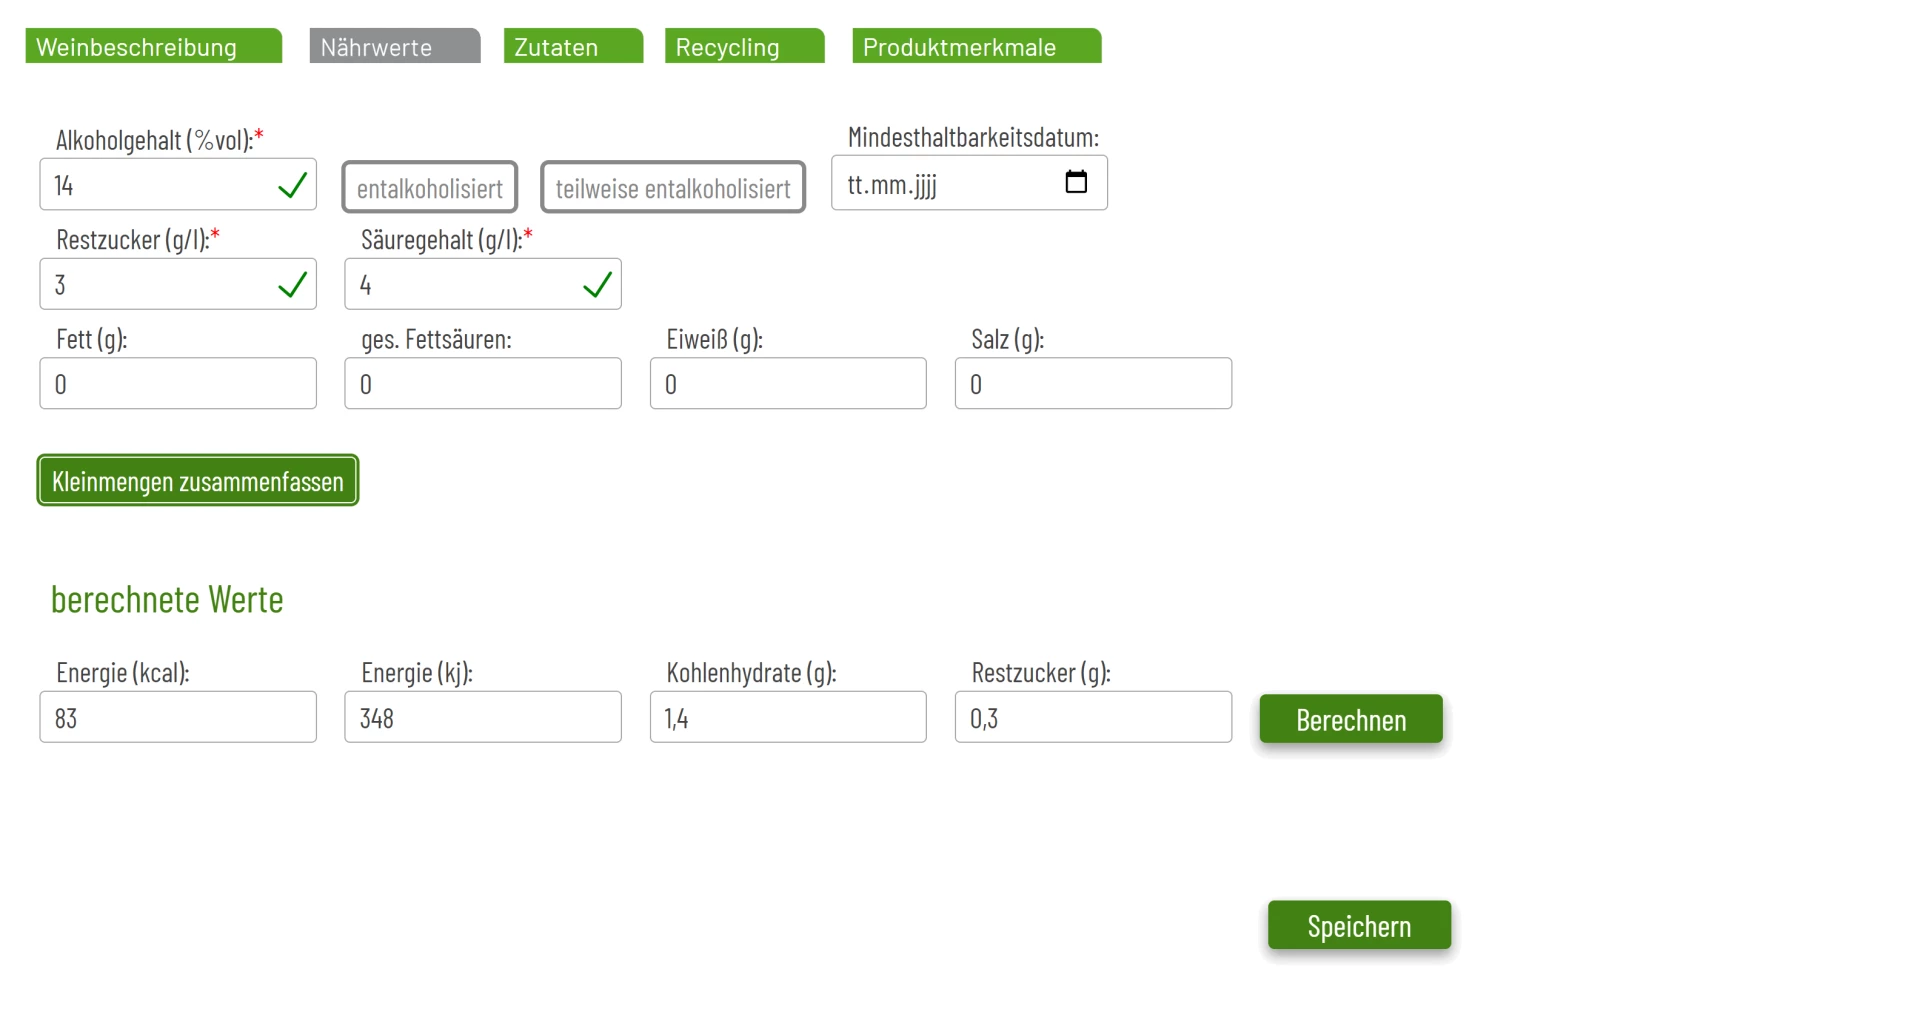Select the Salz (g) field
The width and height of the screenshot is (1920, 1026).
pos(1093,384)
